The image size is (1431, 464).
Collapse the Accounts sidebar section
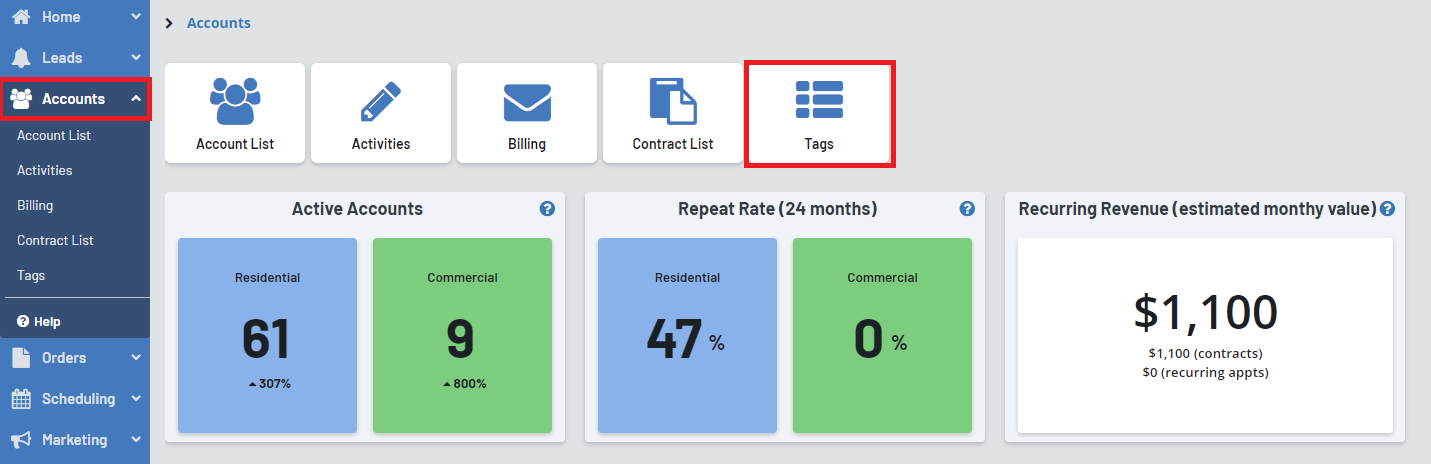(75, 99)
